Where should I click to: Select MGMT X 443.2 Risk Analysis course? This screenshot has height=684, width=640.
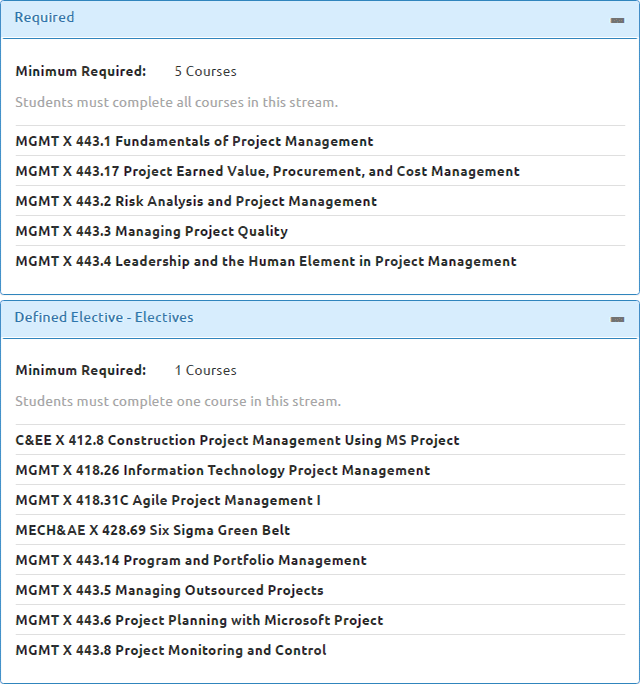pyautogui.click(x=196, y=201)
